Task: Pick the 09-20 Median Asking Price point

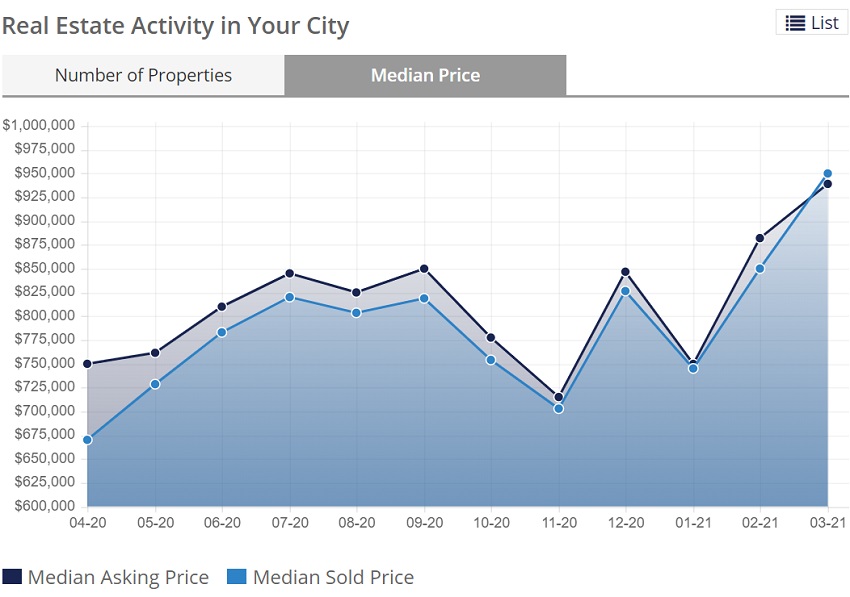Action: click(x=424, y=269)
